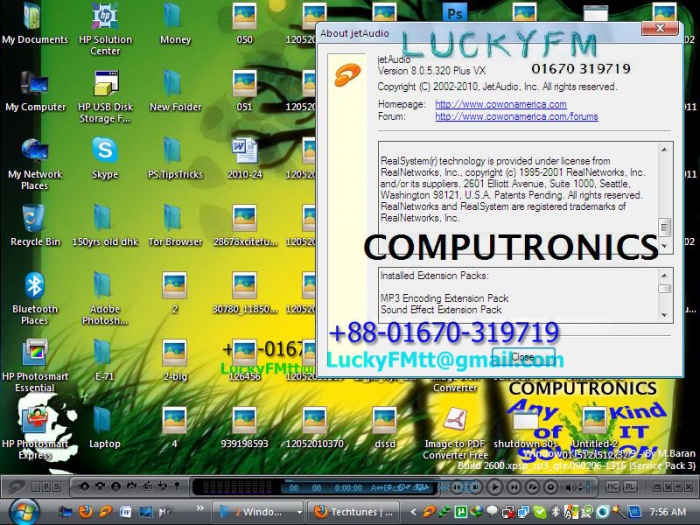Image resolution: width=700 pixels, height=525 pixels.
Task: Open the cowonamerica.com/forums link
Action: tap(517, 117)
